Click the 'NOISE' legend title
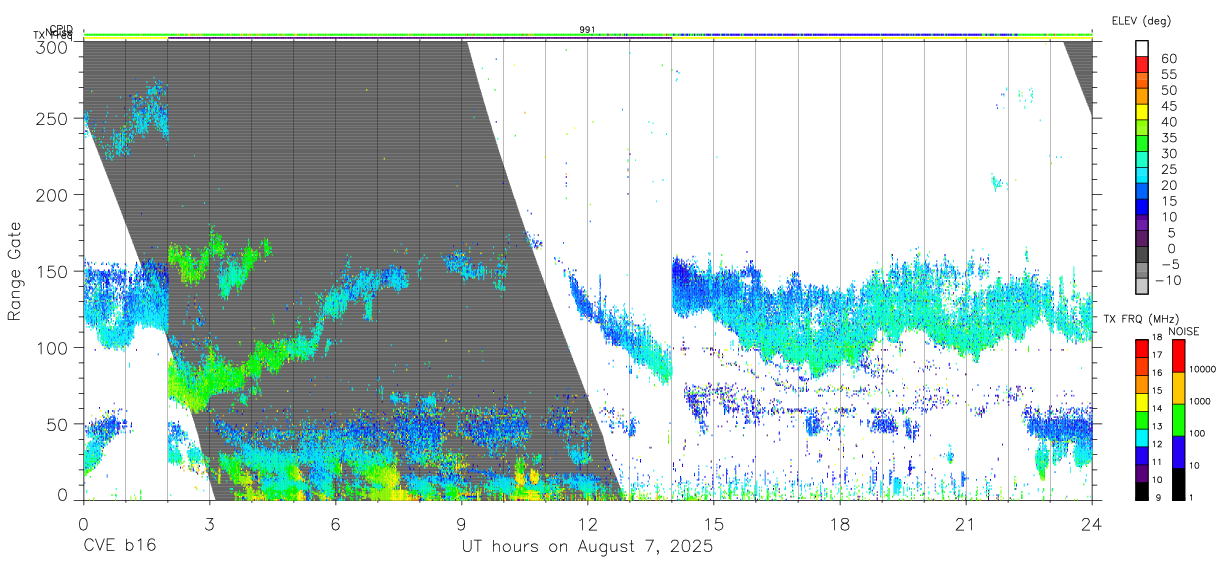This screenshot has width=1228, height=567. (x=1182, y=331)
